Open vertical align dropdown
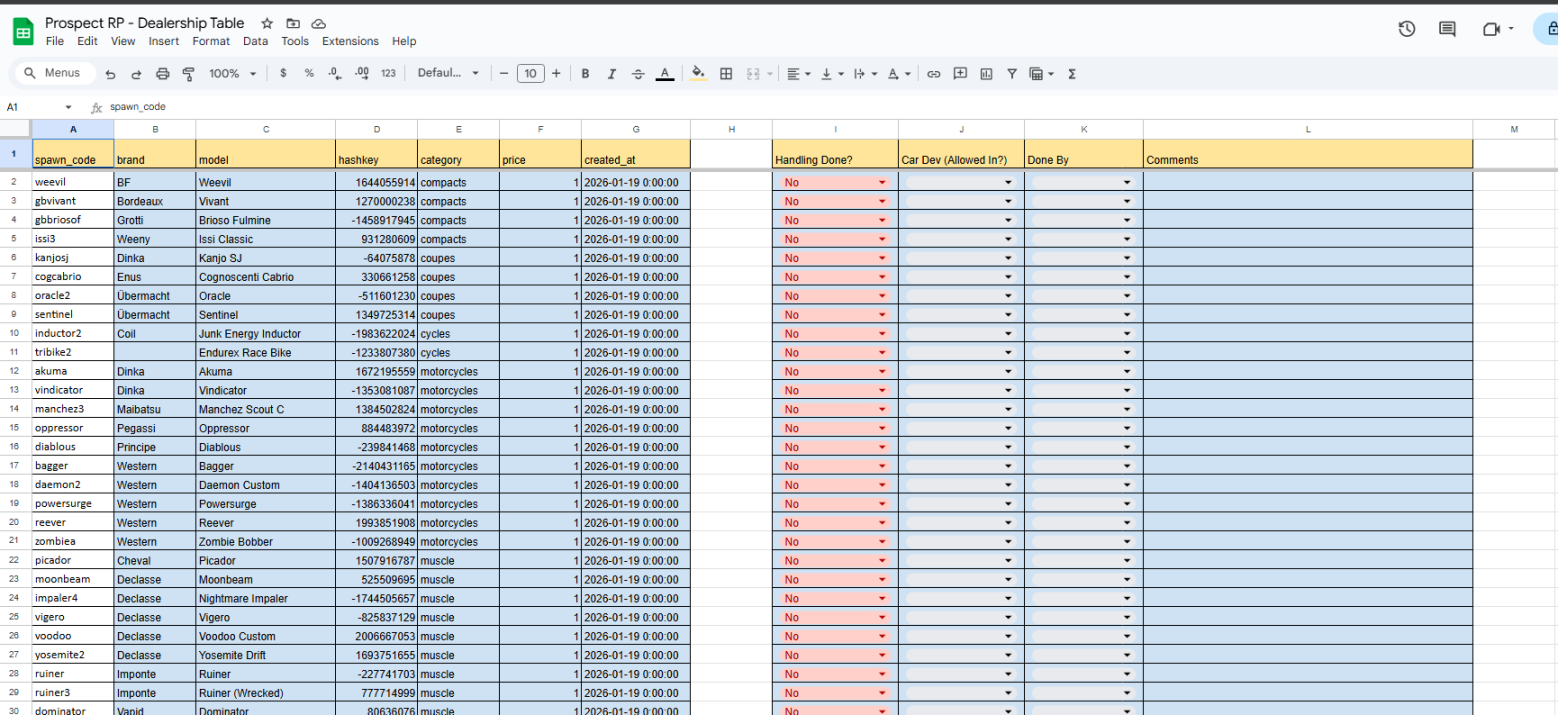Image resolution: width=1558 pixels, height=715 pixels. pyautogui.click(x=831, y=74)
